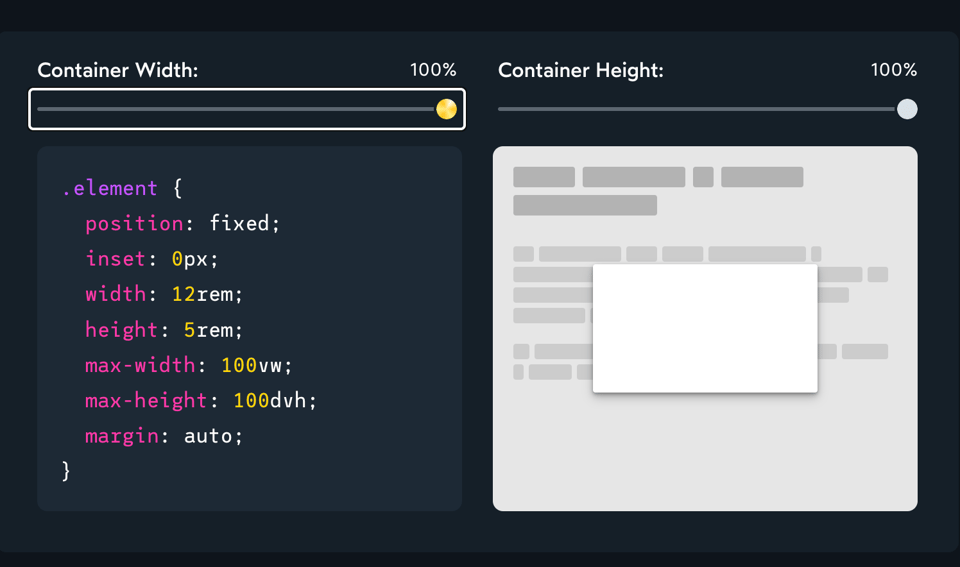Image resolution: width=960 pixels, height=567 pixels.
Task: Click the 100% value beside Container Height
Action: pyautogui.click(x=893, y=70)
